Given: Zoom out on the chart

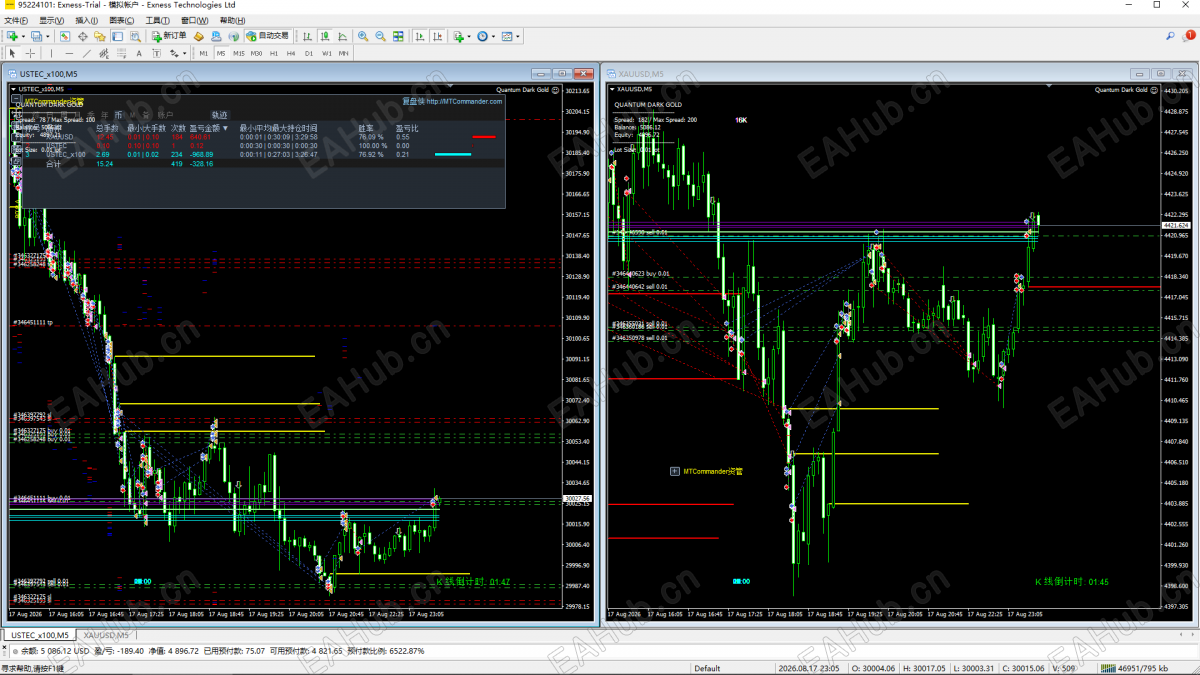Looking at the screenshot, I should 380,36.
